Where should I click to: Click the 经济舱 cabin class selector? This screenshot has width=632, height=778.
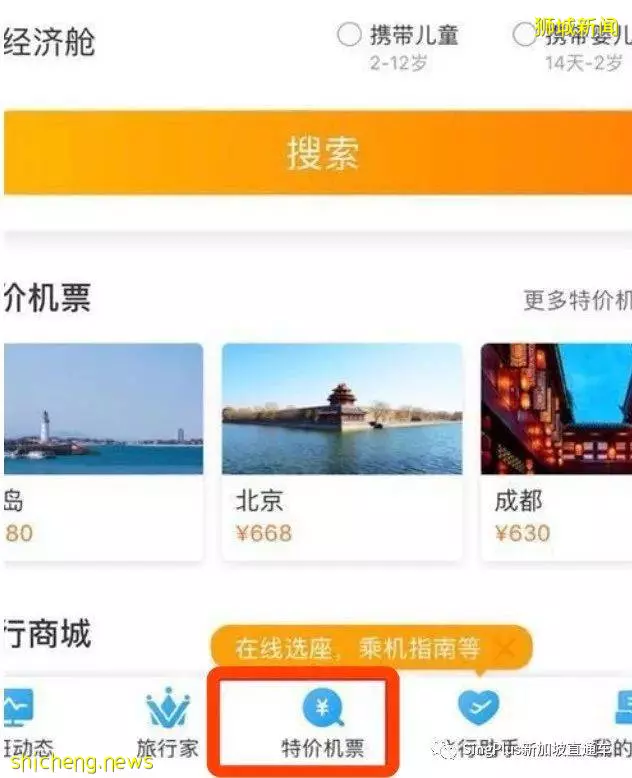49,41
